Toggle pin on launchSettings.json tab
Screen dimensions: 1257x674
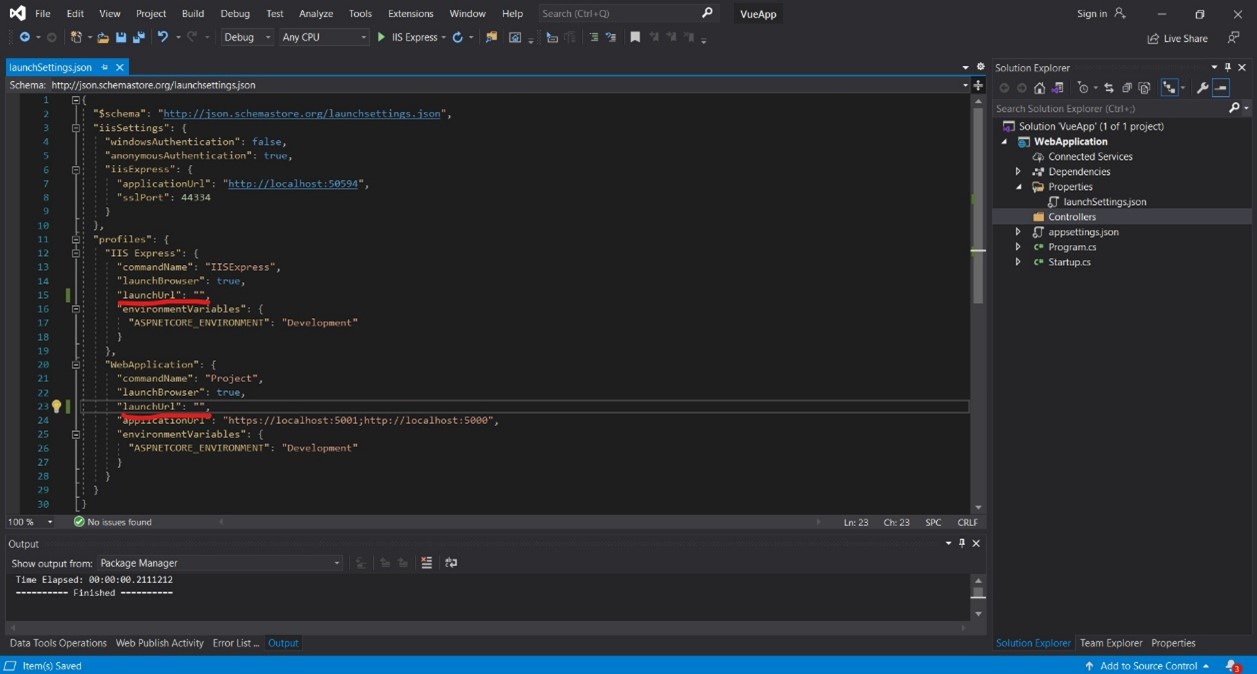[x=104, y=67]
